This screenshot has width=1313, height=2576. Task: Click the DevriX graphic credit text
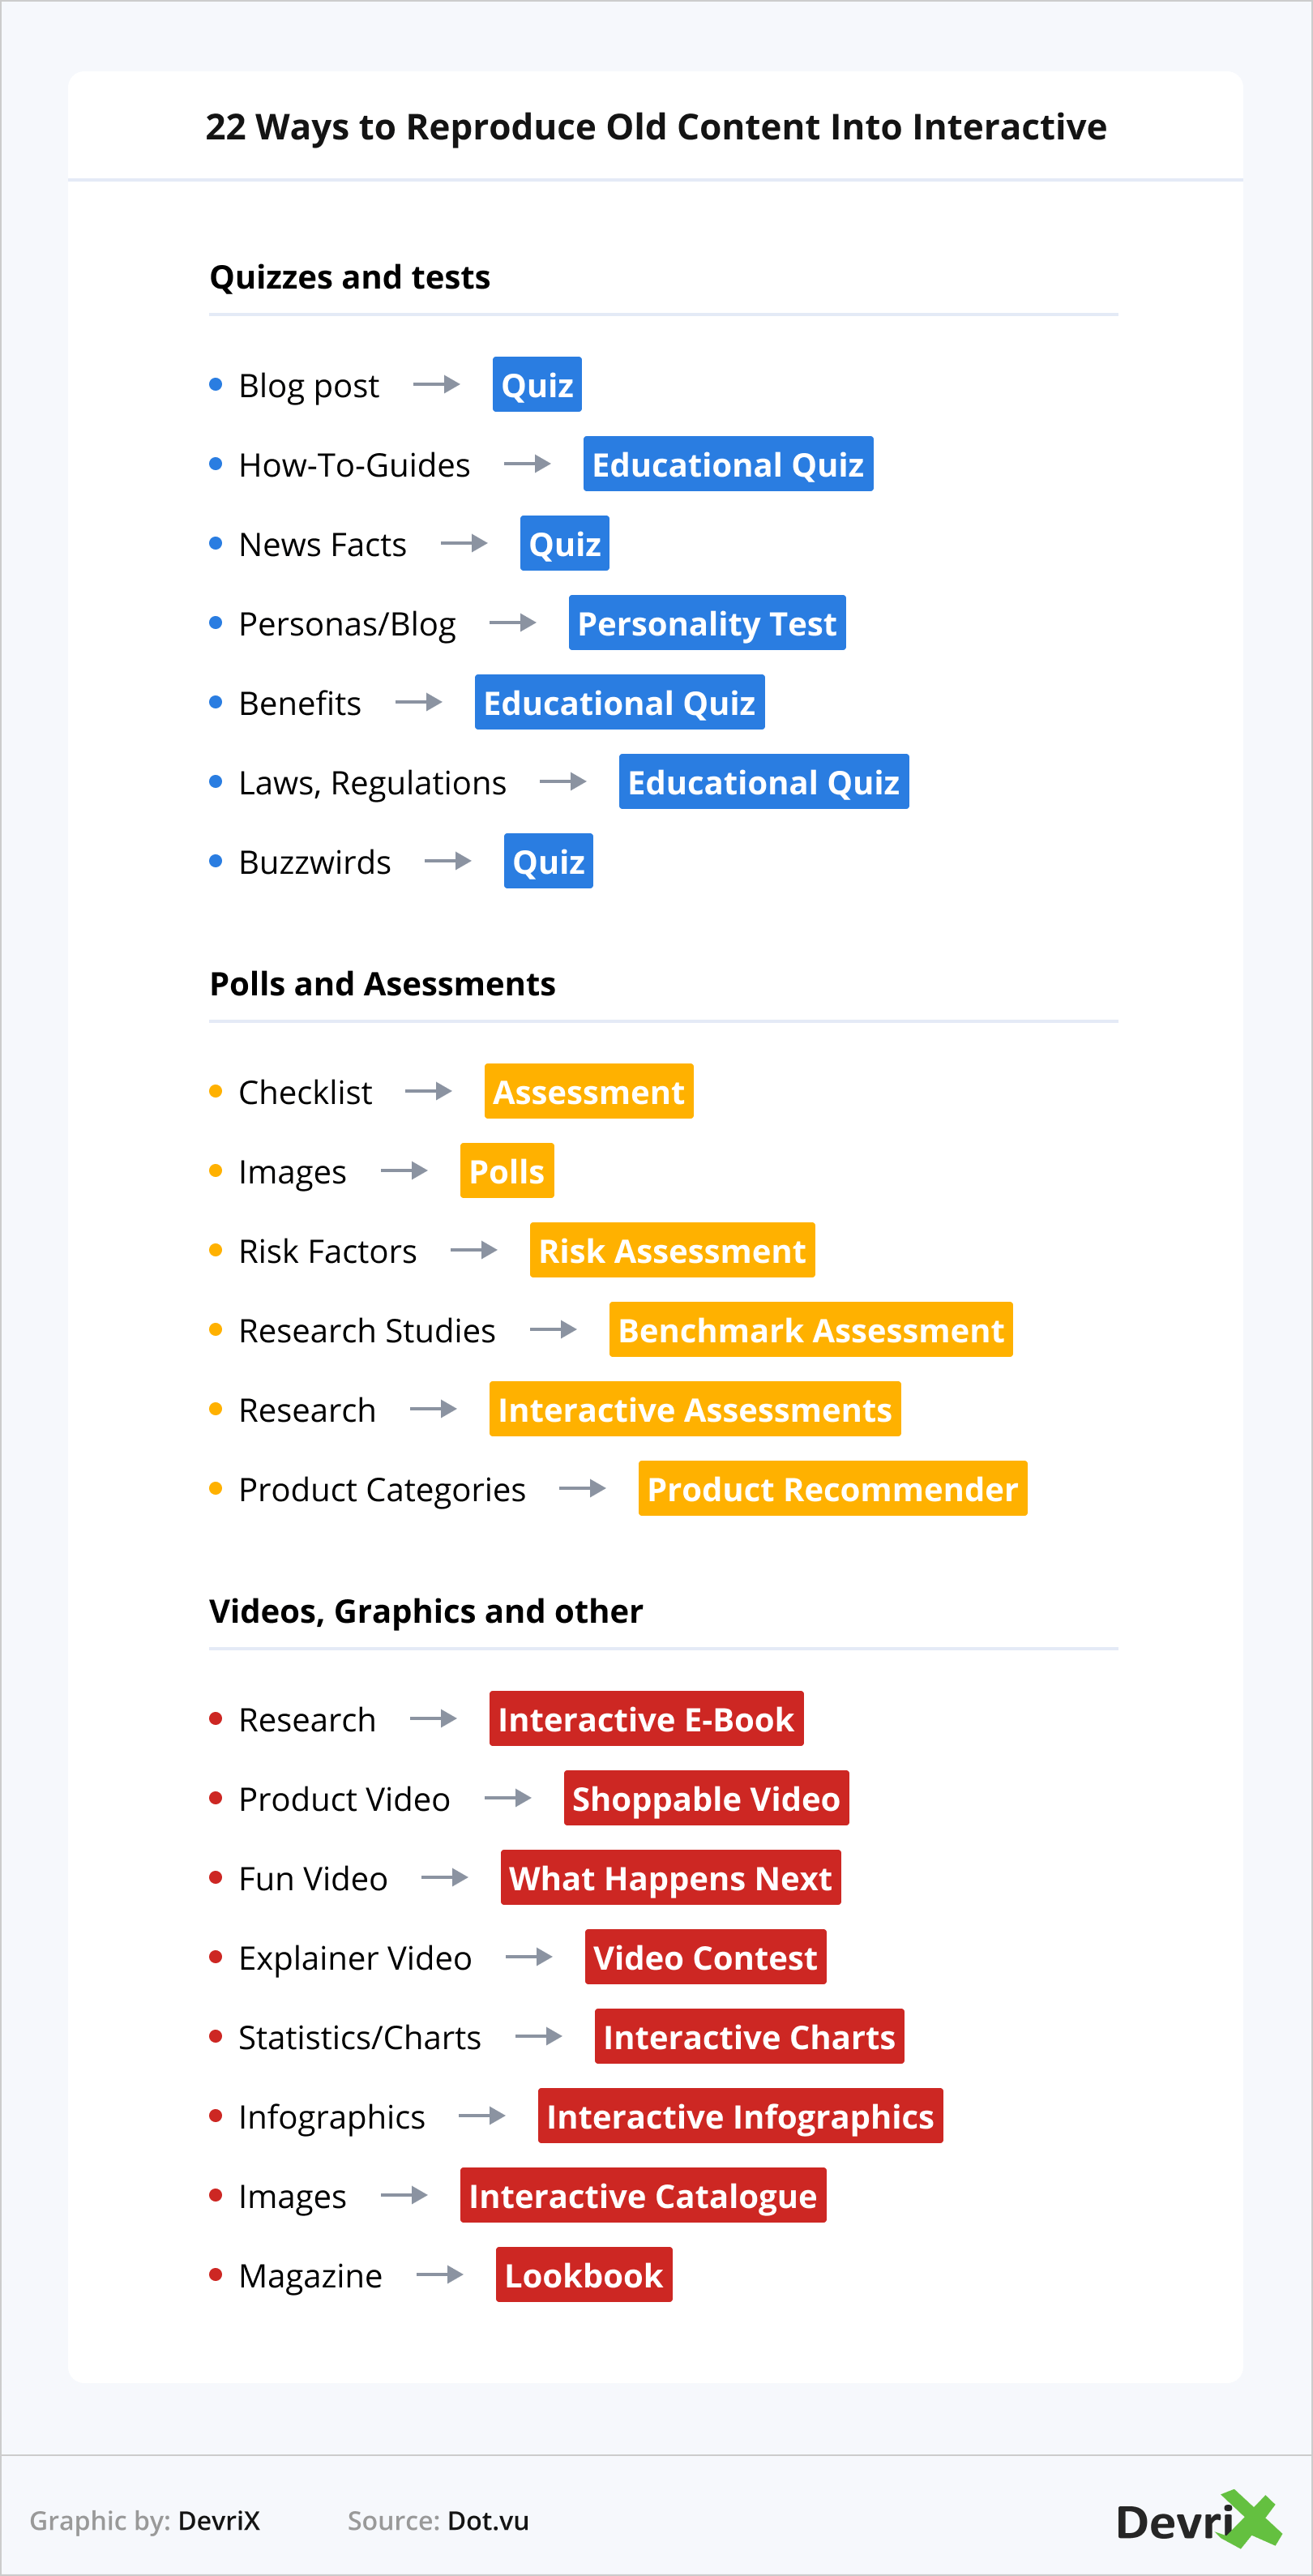(x=219, y=2520)
